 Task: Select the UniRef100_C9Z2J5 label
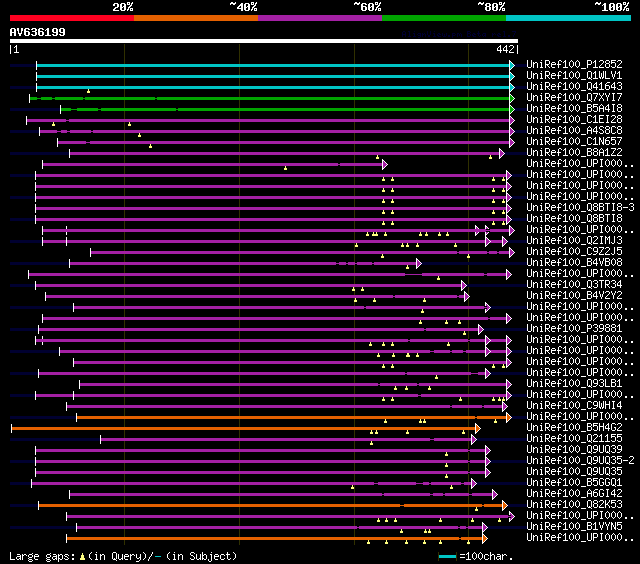pyautogui.click(x=574, y=252)
